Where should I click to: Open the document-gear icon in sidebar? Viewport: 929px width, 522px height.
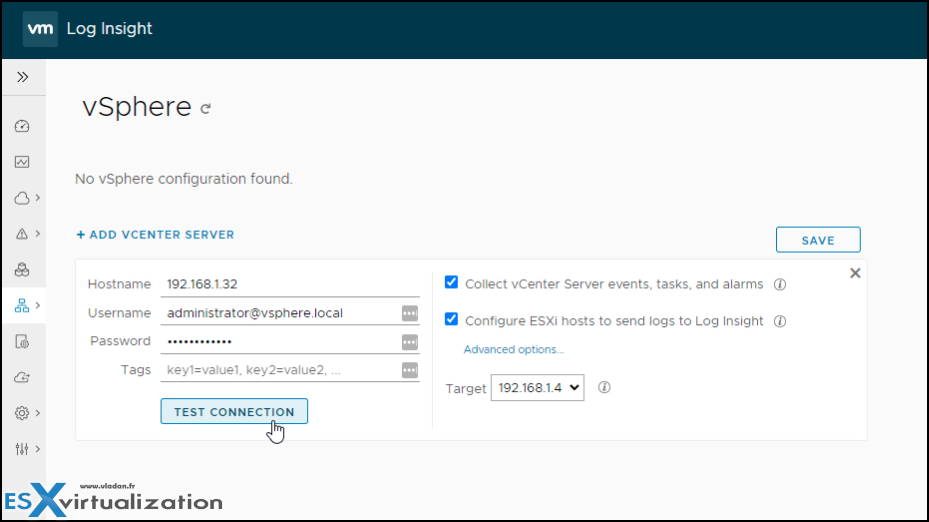click(22, 342)
